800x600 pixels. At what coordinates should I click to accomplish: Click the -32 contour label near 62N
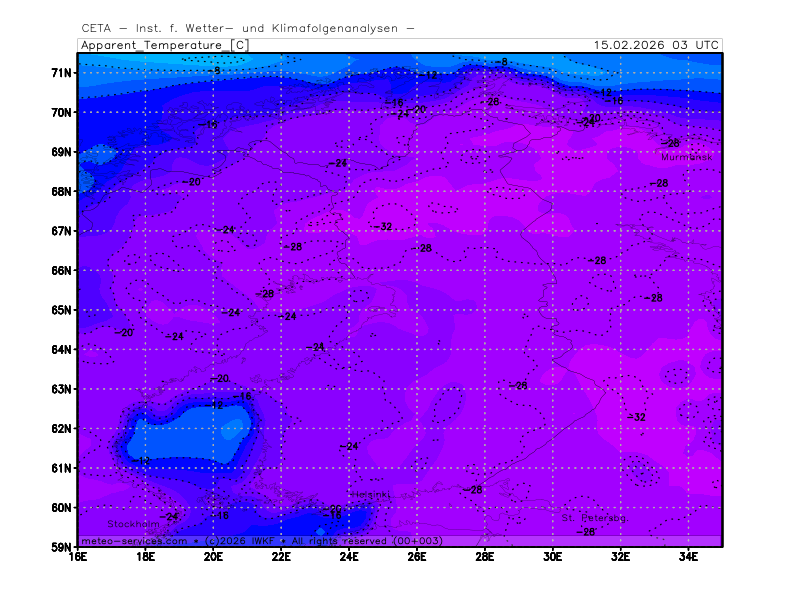click(x=636, y=417)
